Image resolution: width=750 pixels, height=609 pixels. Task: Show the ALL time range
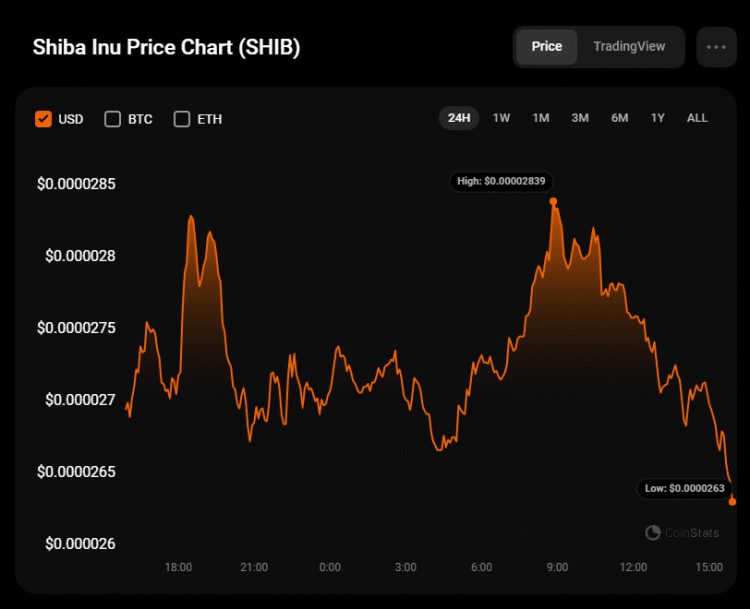click(x=697, y=118)
